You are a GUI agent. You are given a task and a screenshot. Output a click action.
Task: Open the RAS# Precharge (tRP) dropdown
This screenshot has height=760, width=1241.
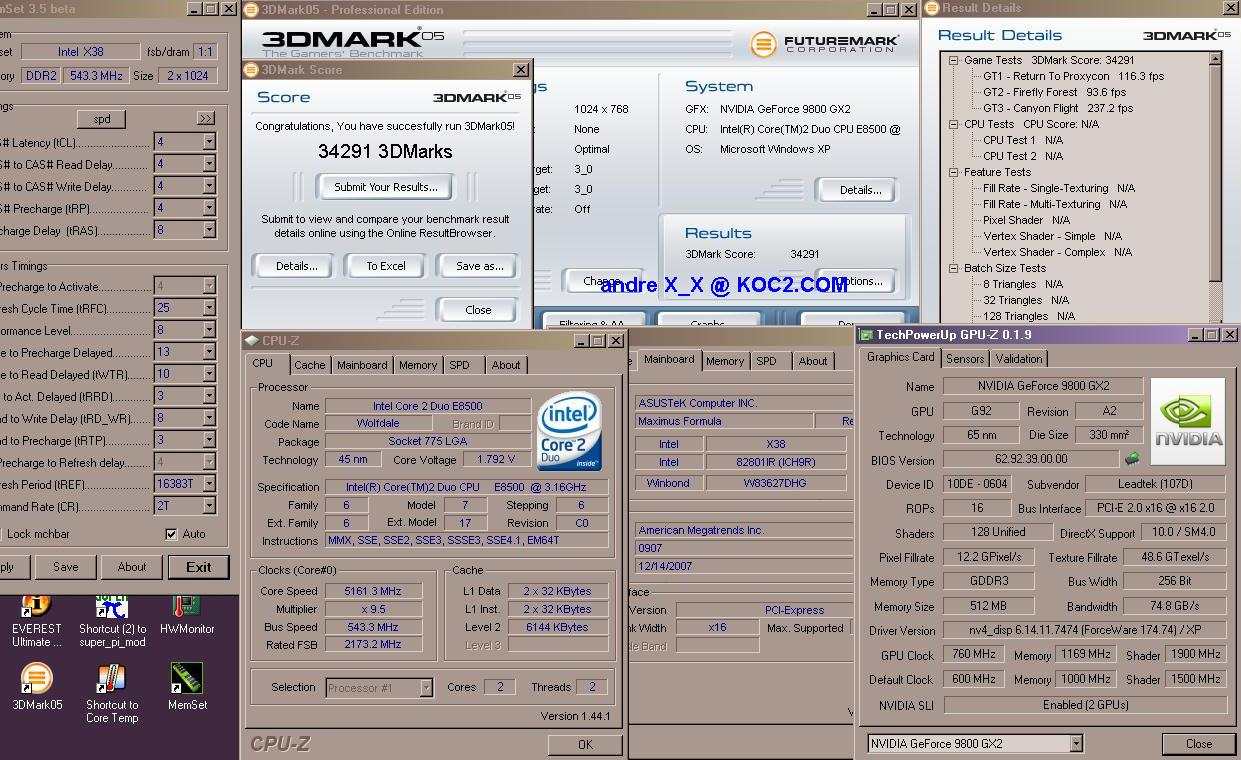[x=209, y=208]
